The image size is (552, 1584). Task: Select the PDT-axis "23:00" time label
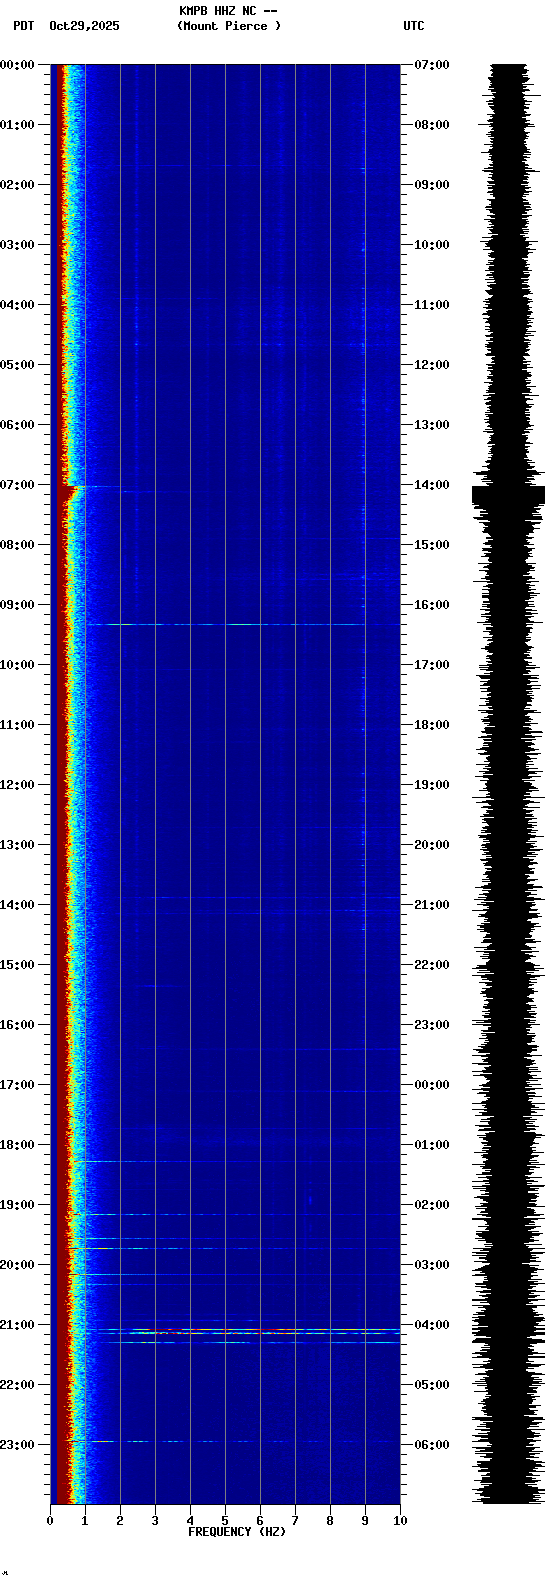(17, 1445)
